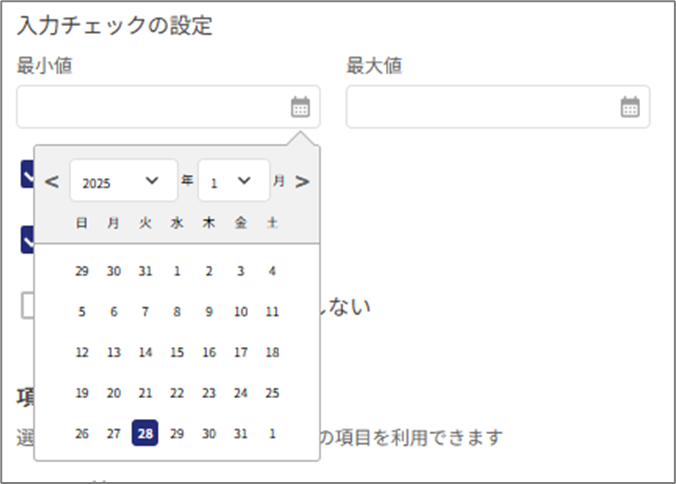Image resolution: width=676 pixels, height=484 pixels.
Task: Open calendar icon in 最大値 field
Action: pos(630,107)
